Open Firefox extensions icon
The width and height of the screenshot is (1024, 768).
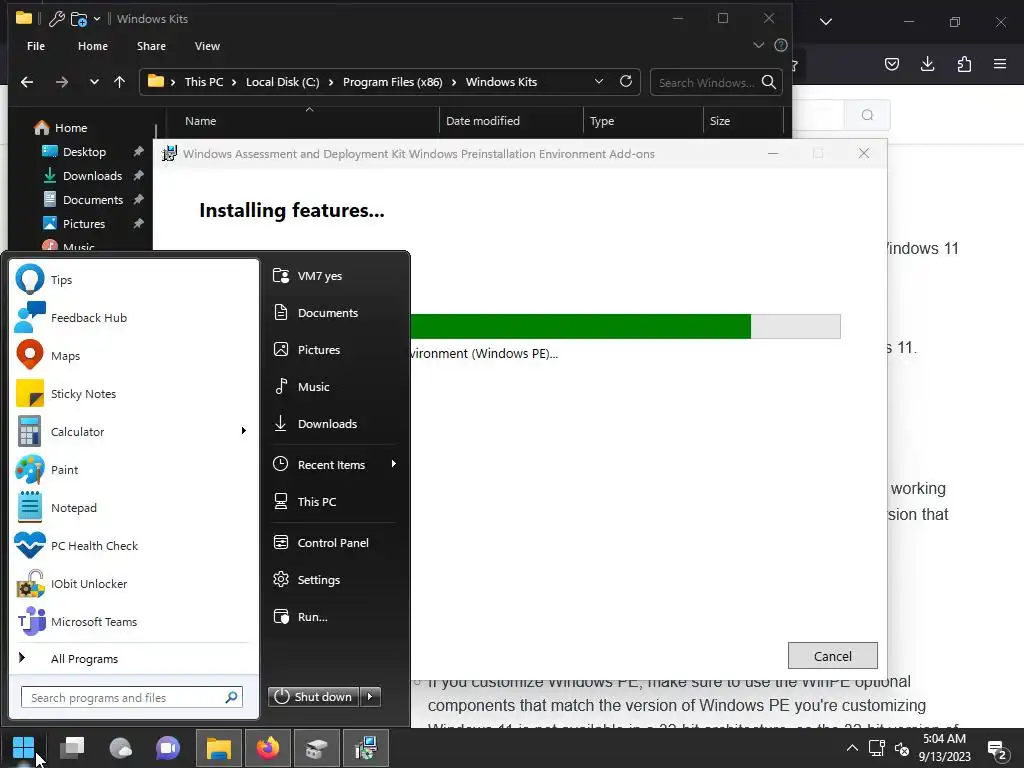964,64
